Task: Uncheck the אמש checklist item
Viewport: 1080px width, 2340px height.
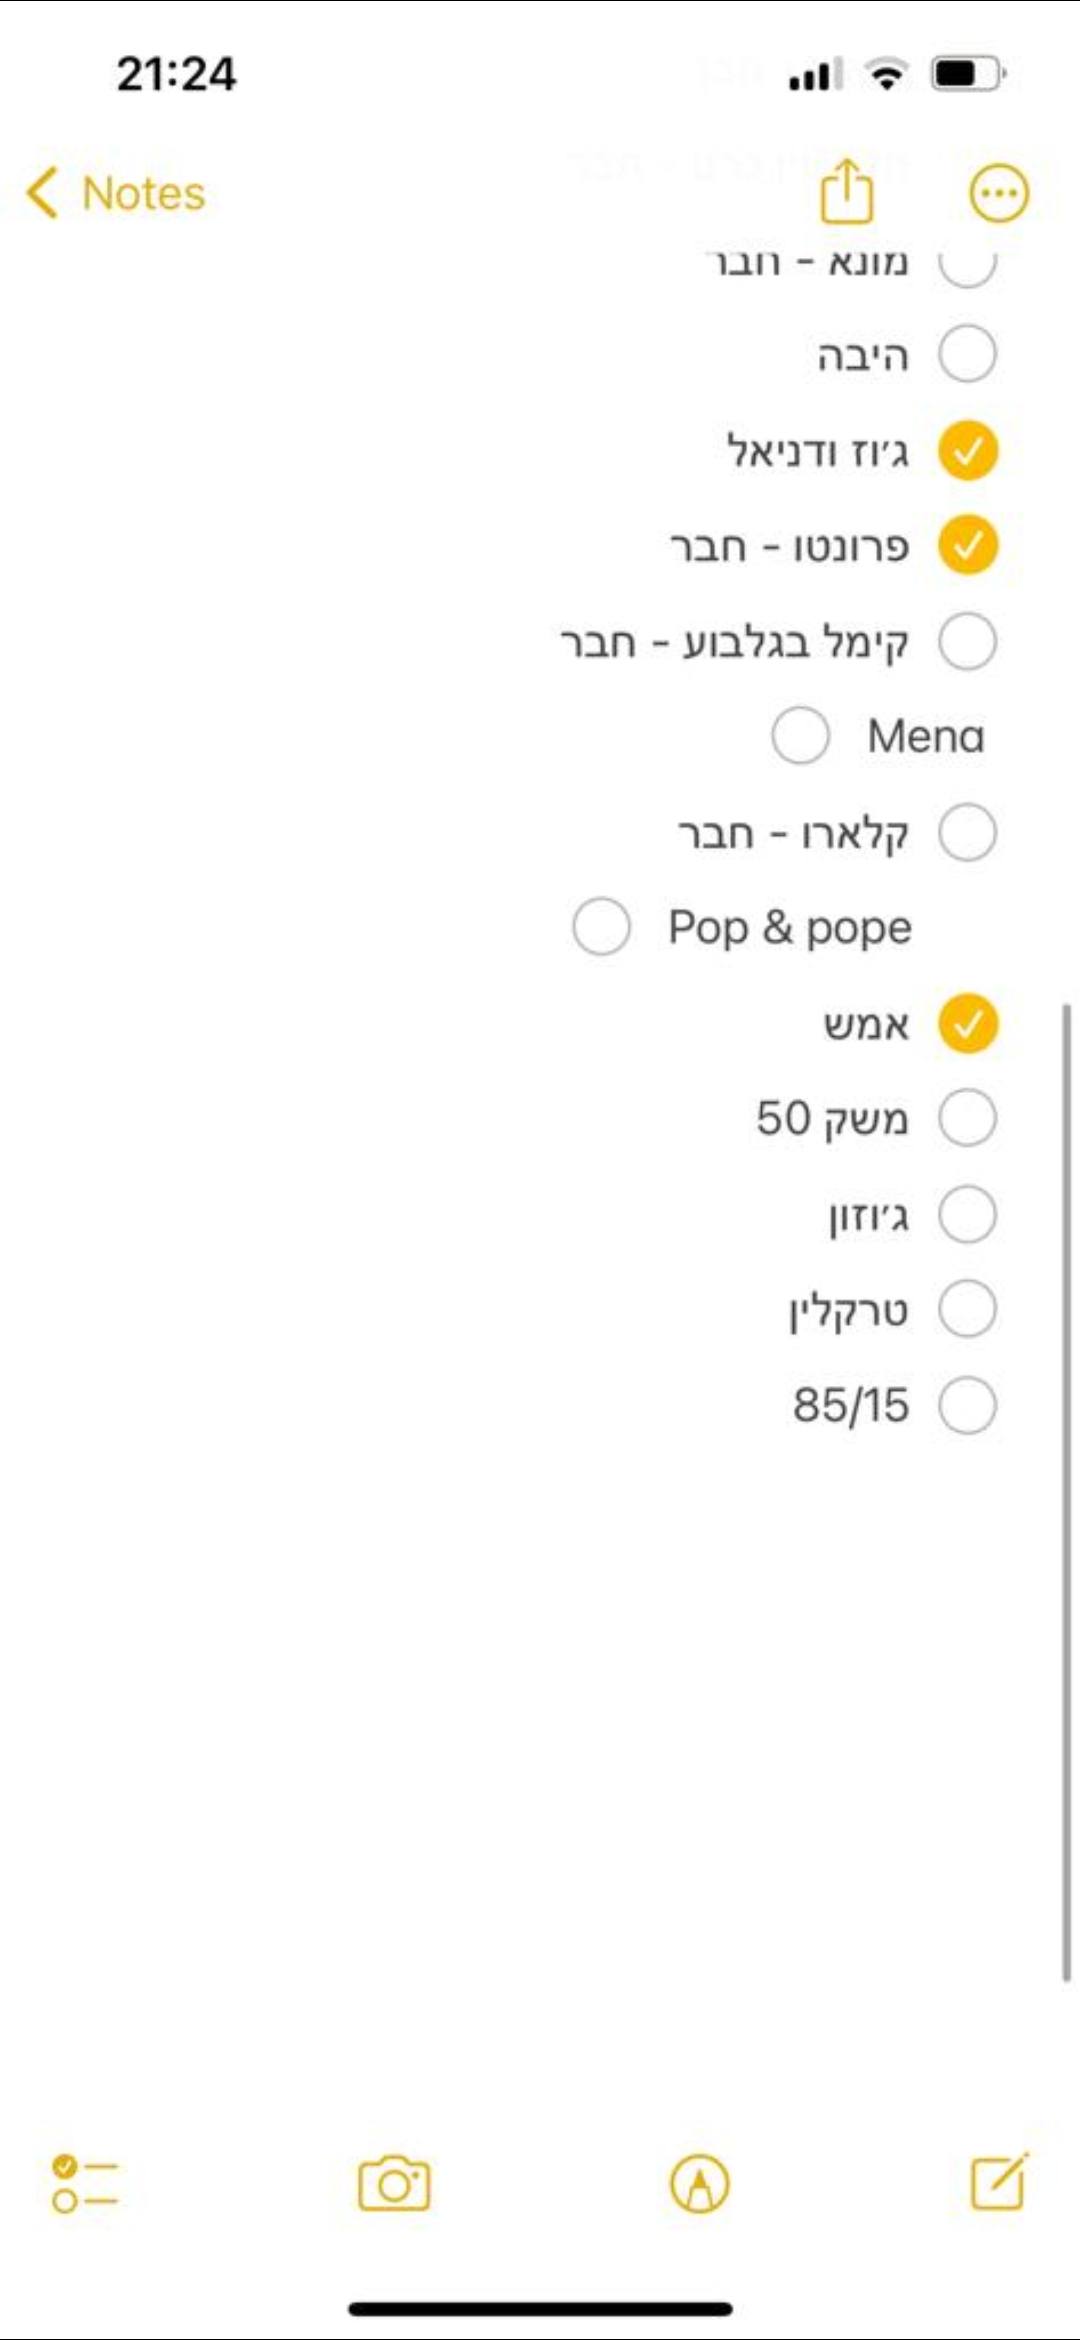Action: click(x=967, y=1024)
